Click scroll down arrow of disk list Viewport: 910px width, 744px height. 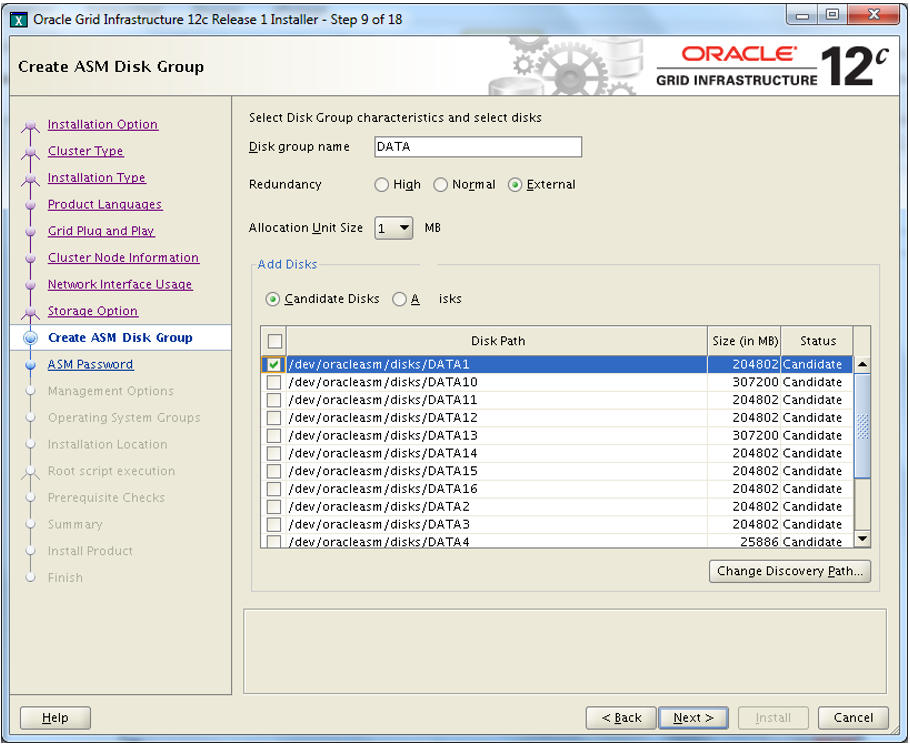click(862, 539)
